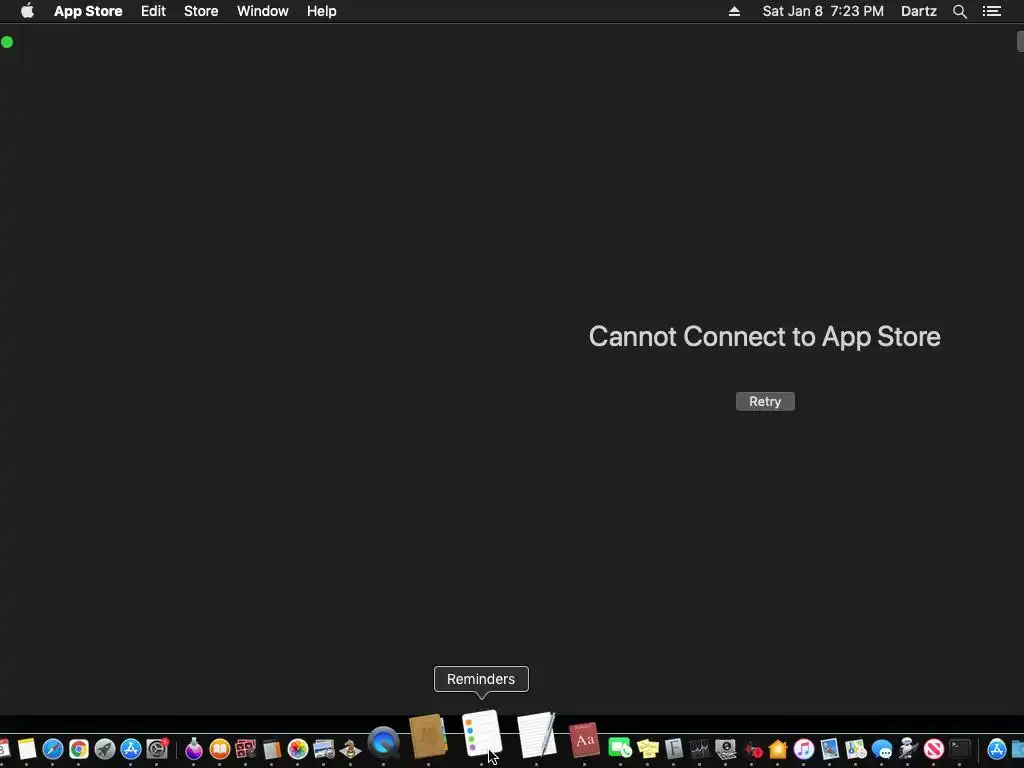Launch Google Chrome from the Dock

(x=79, y=749)
